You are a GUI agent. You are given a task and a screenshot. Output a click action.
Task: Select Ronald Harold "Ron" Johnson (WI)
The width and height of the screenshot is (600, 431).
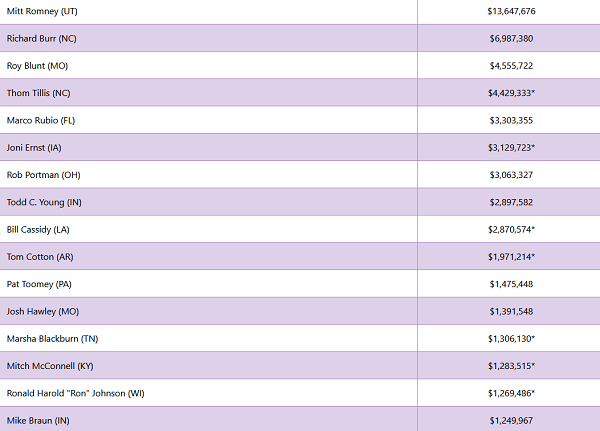click(75, 393)
